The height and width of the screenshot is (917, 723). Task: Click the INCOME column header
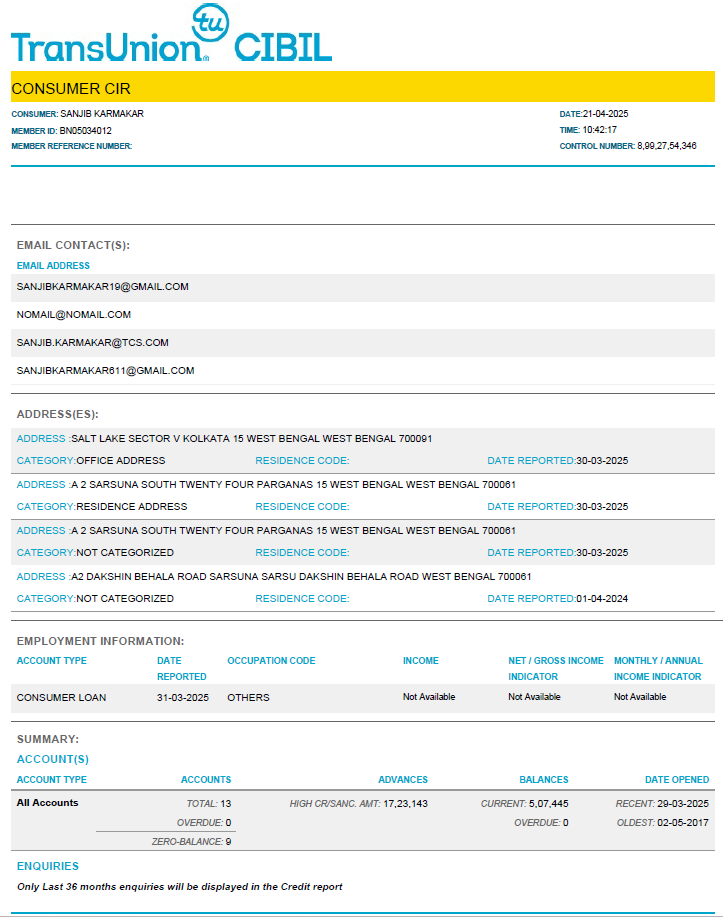click(x=421, y=661)
